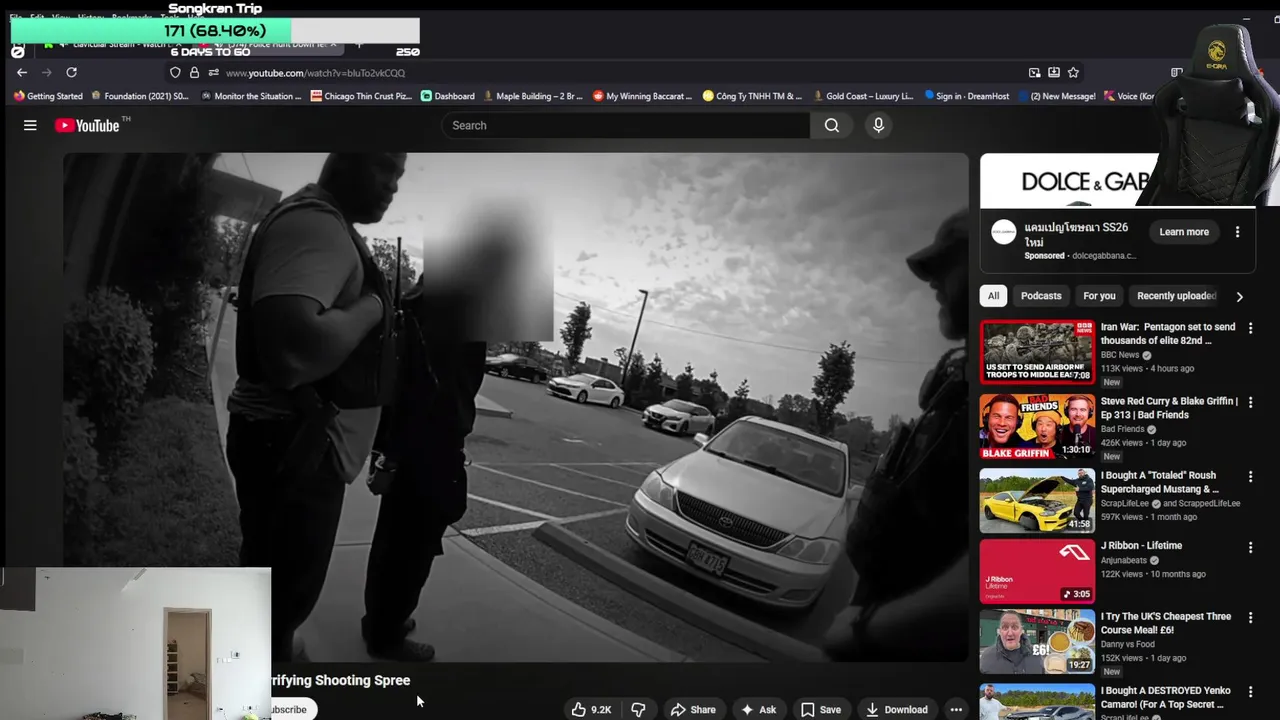Open the Monitor the Situation bookmark
The width and height of the screenshot is (1280, 720).
point(251,96)
